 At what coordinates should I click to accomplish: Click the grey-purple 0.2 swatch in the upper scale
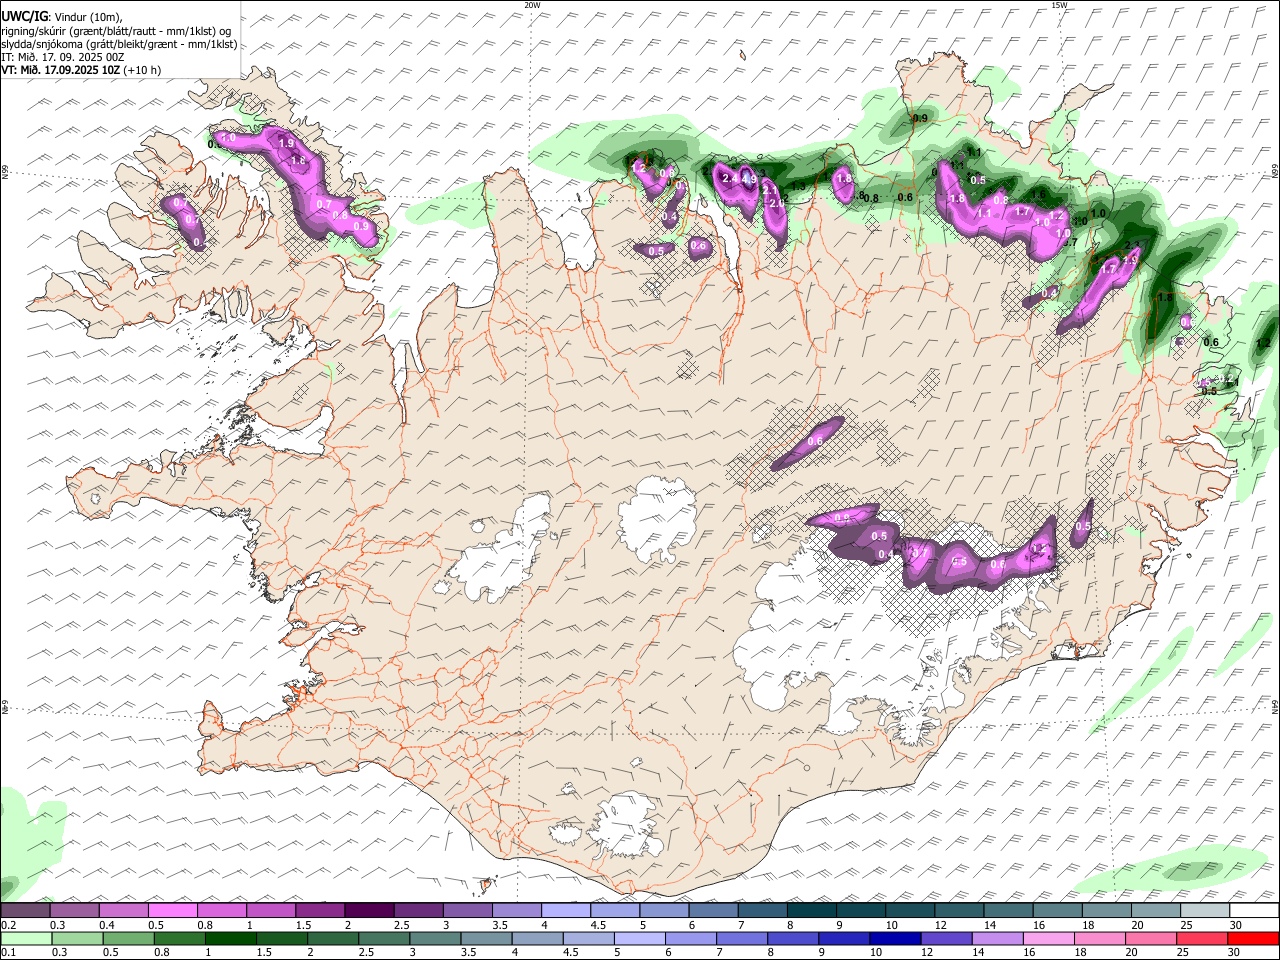25,910
